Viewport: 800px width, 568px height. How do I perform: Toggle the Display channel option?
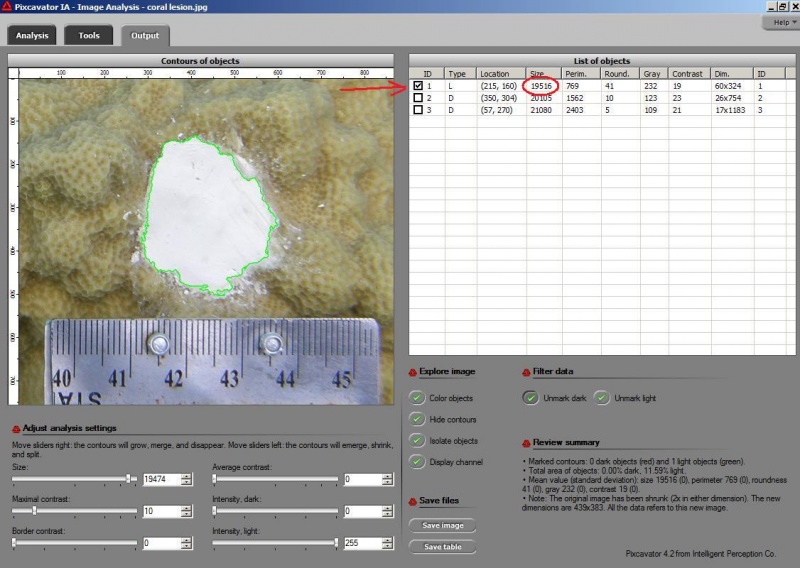pyautogui.click(x=417, y=462)
